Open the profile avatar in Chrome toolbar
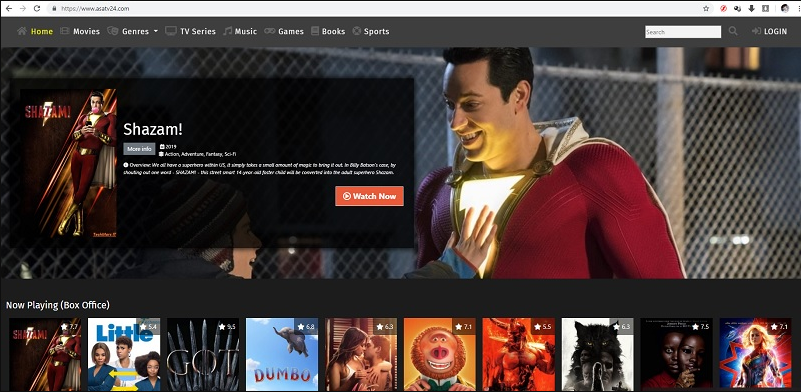 pyautogui.click(x=784, y=8)
